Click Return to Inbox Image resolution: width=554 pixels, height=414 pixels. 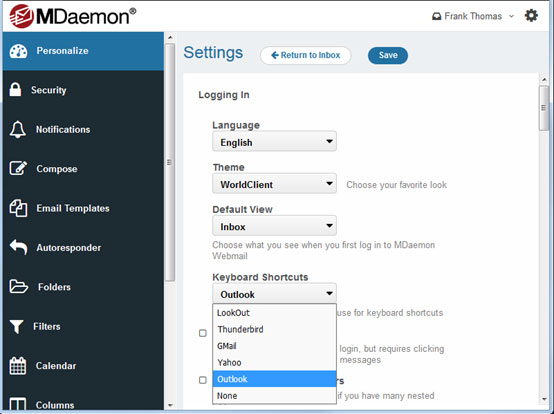tap(306, 55)
